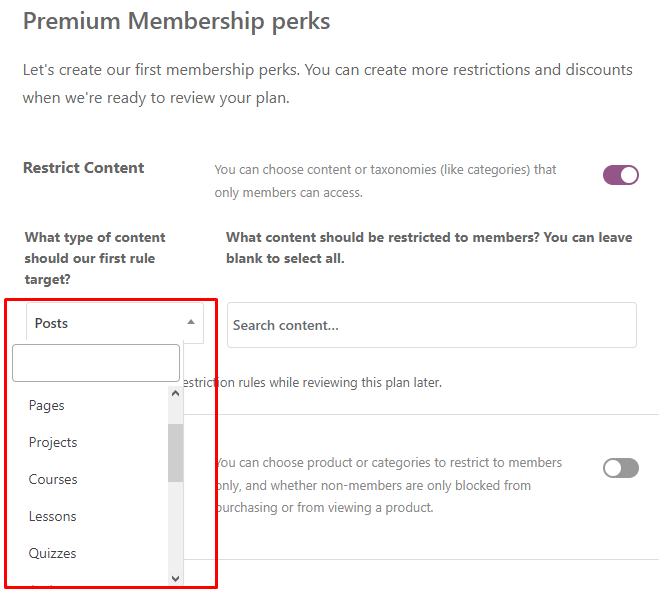Pick Lessons from the dropdown options

coord(90,516)
